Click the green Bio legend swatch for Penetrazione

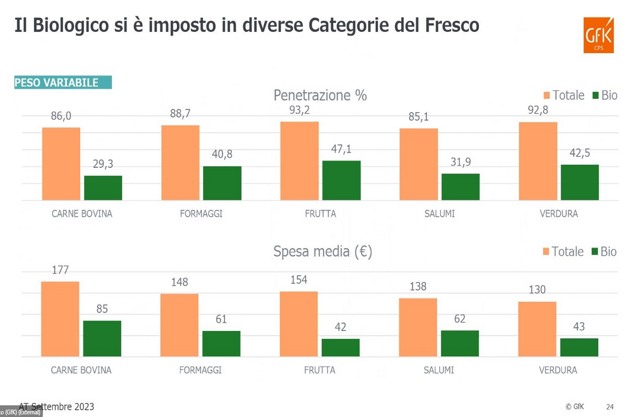pyautogui.click(x=594, y=96)
